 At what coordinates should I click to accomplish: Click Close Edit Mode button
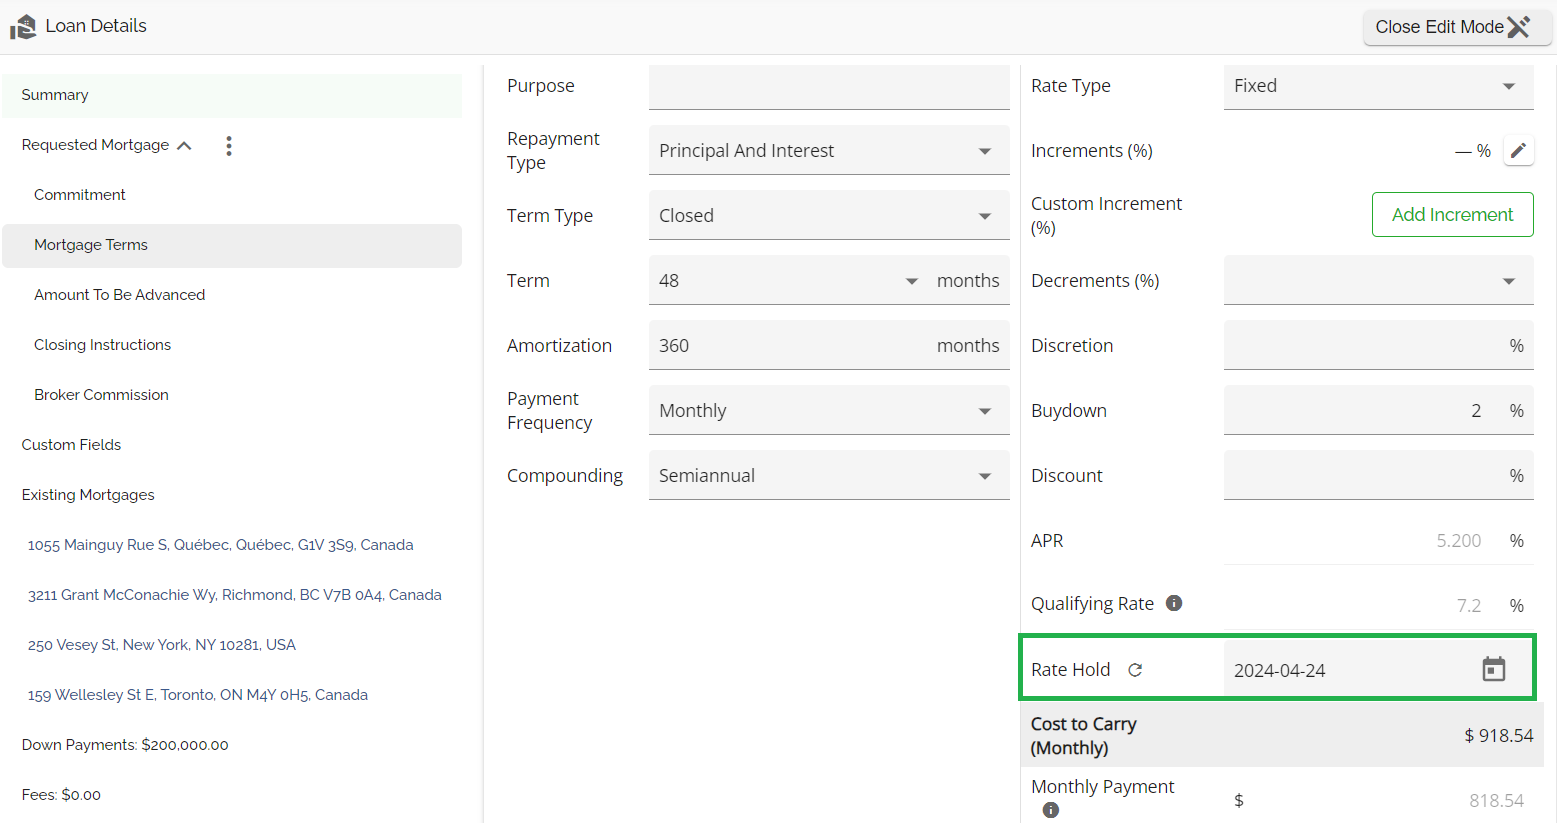tap(1456, 27)
